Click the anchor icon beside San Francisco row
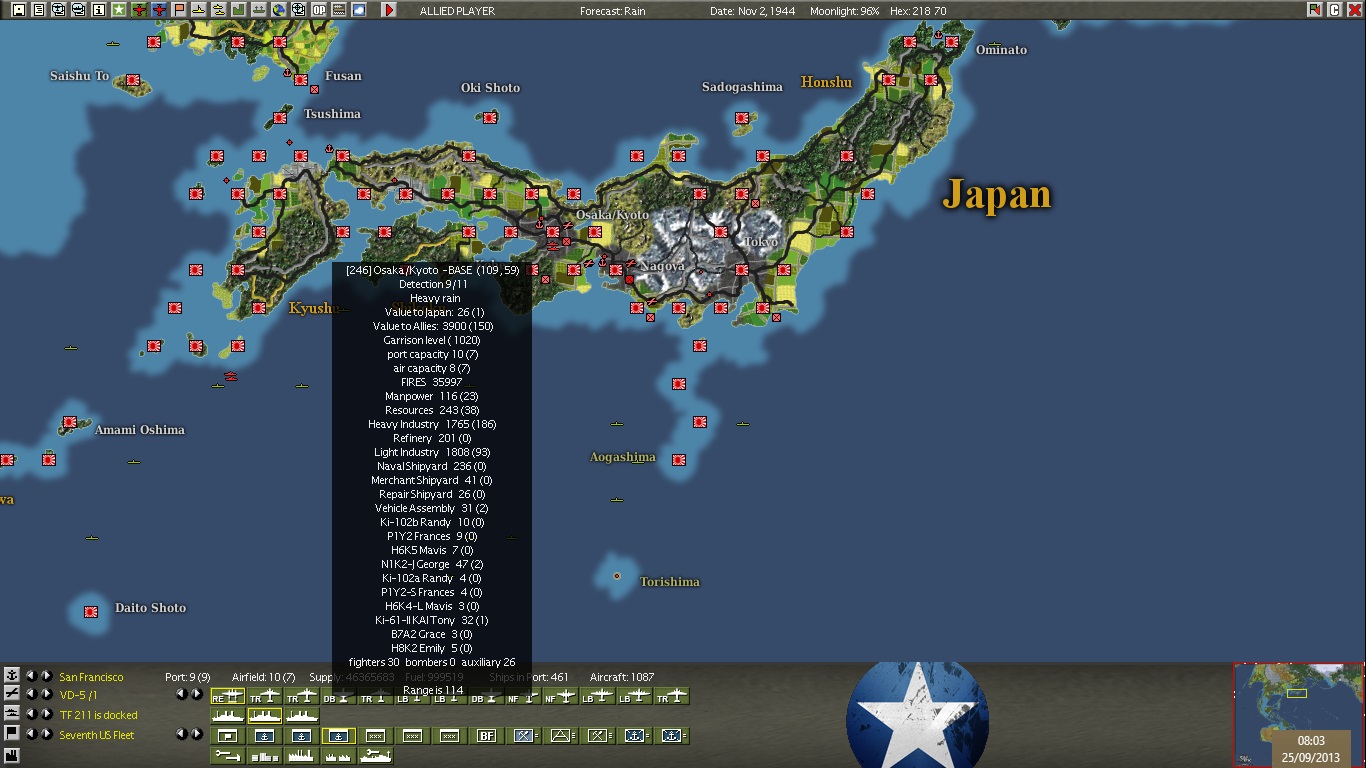This screenshot has width=1366, height=768. 12,675
